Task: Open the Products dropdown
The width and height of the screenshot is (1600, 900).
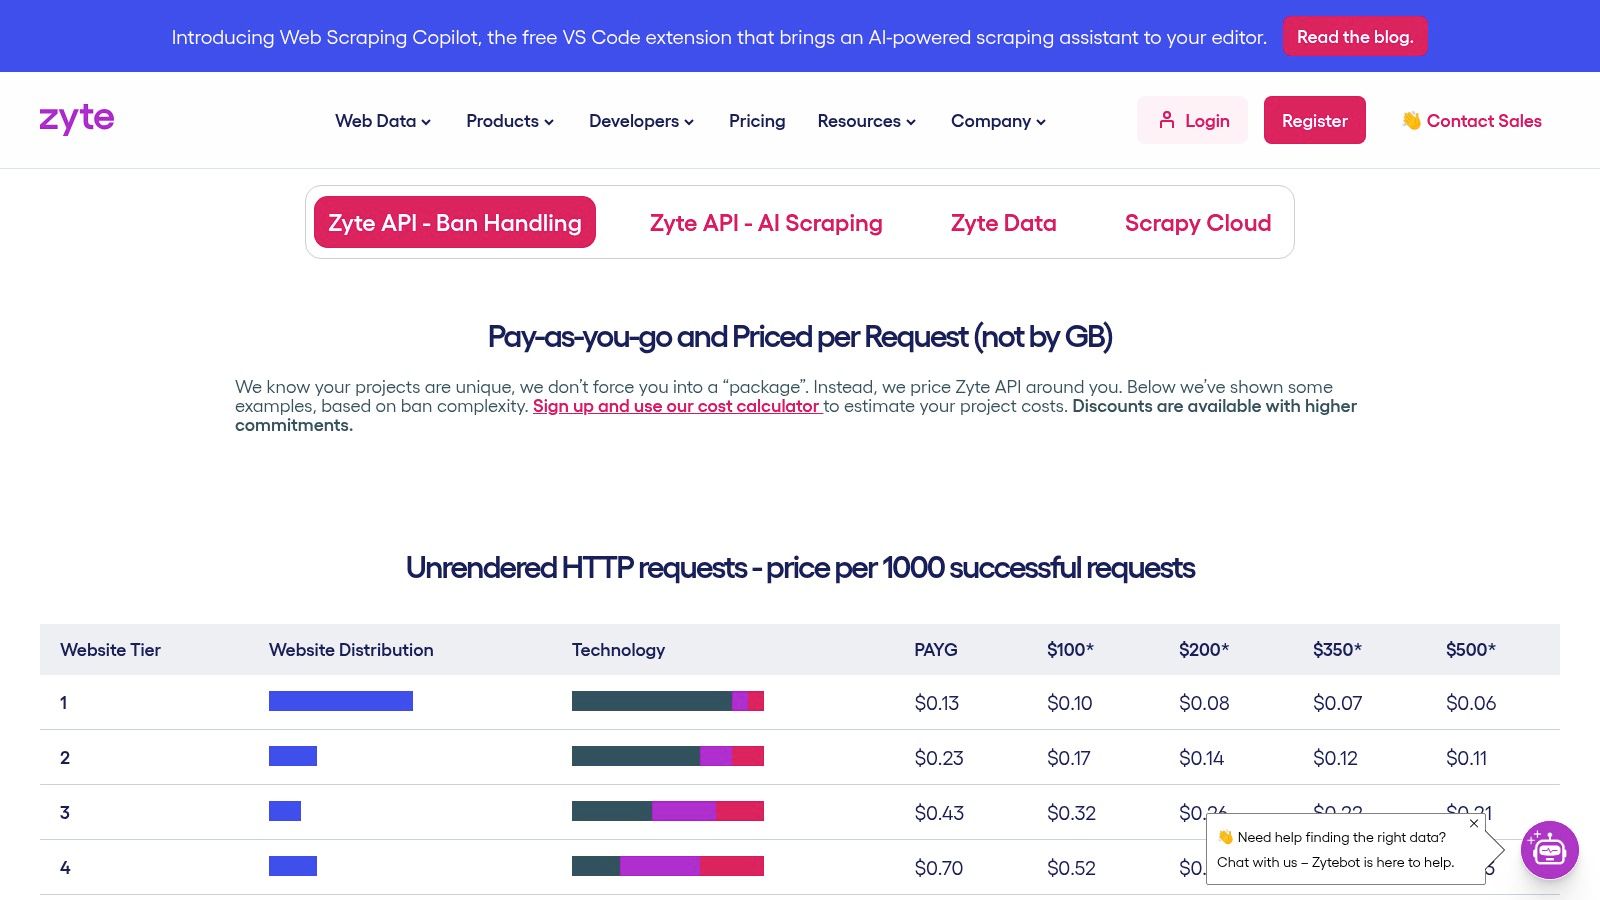Action: tap(509, 120)
